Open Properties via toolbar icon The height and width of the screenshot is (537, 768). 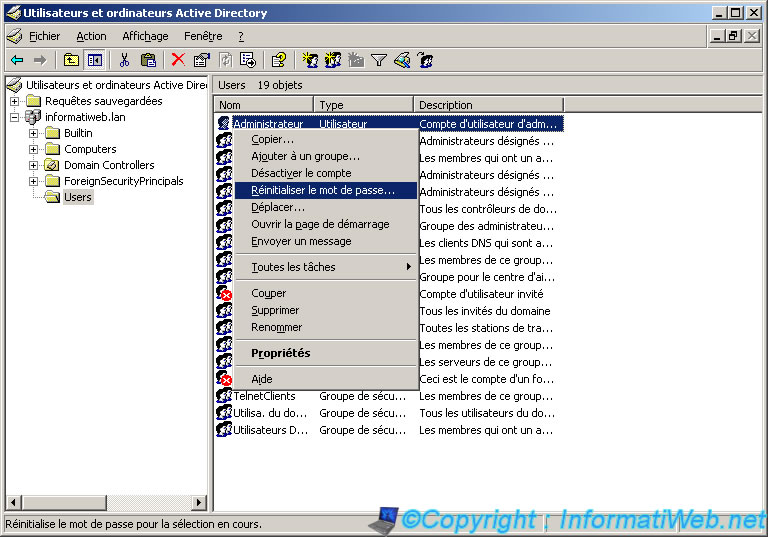click(202, 60)
